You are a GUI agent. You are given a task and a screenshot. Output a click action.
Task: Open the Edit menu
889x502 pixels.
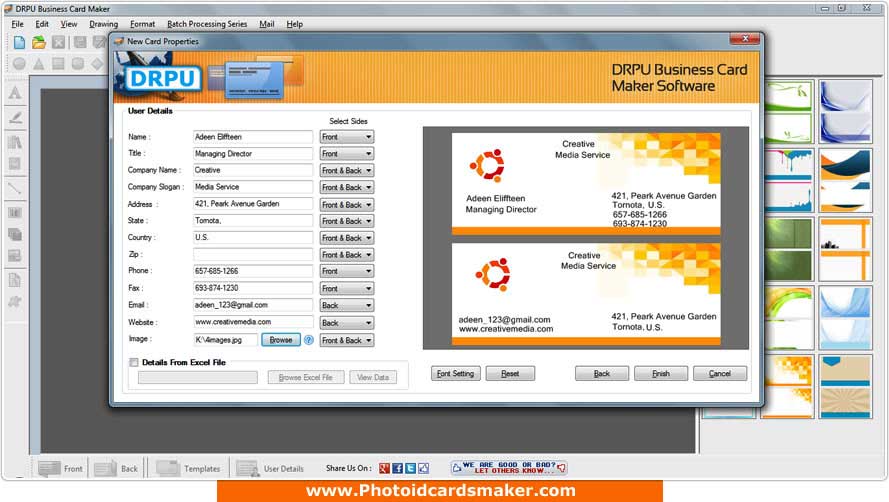(42, 24)
